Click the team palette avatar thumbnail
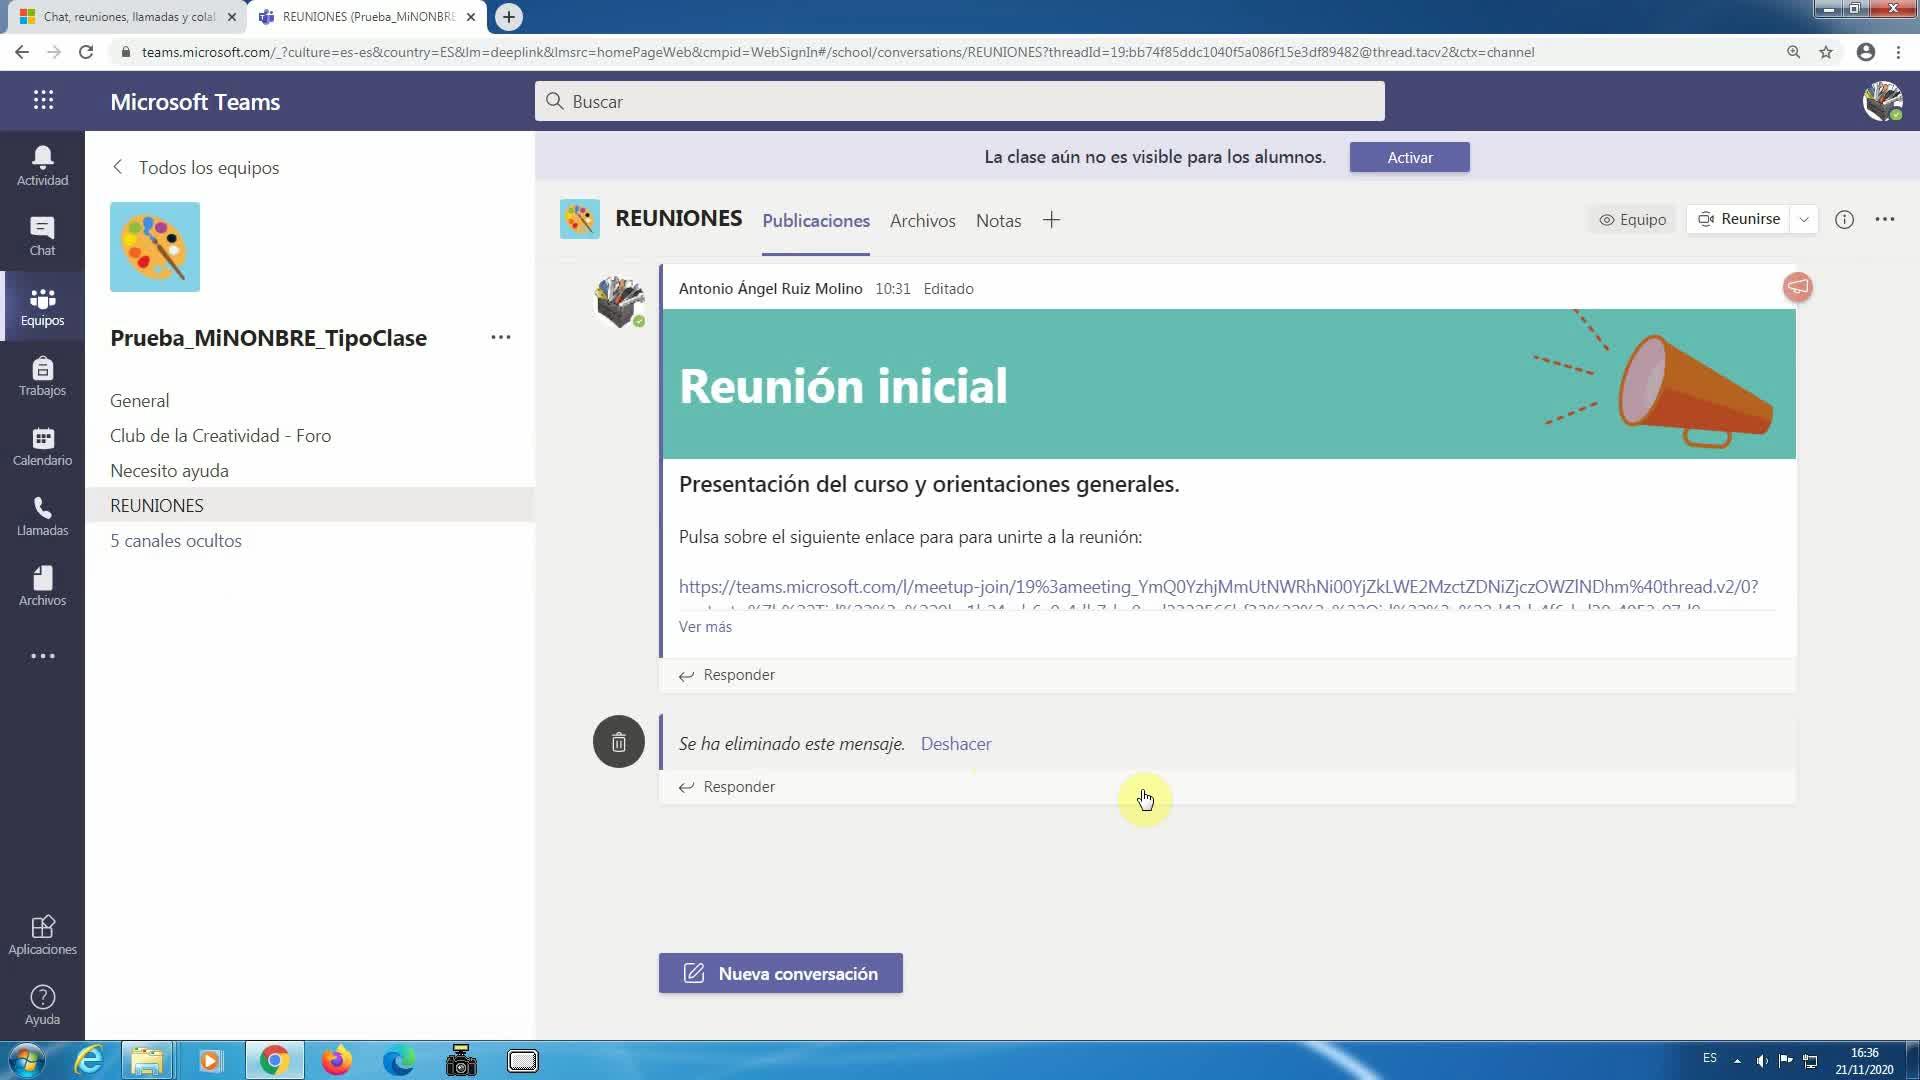The width and height of the screenshot is (1920, 1080). 155,247
